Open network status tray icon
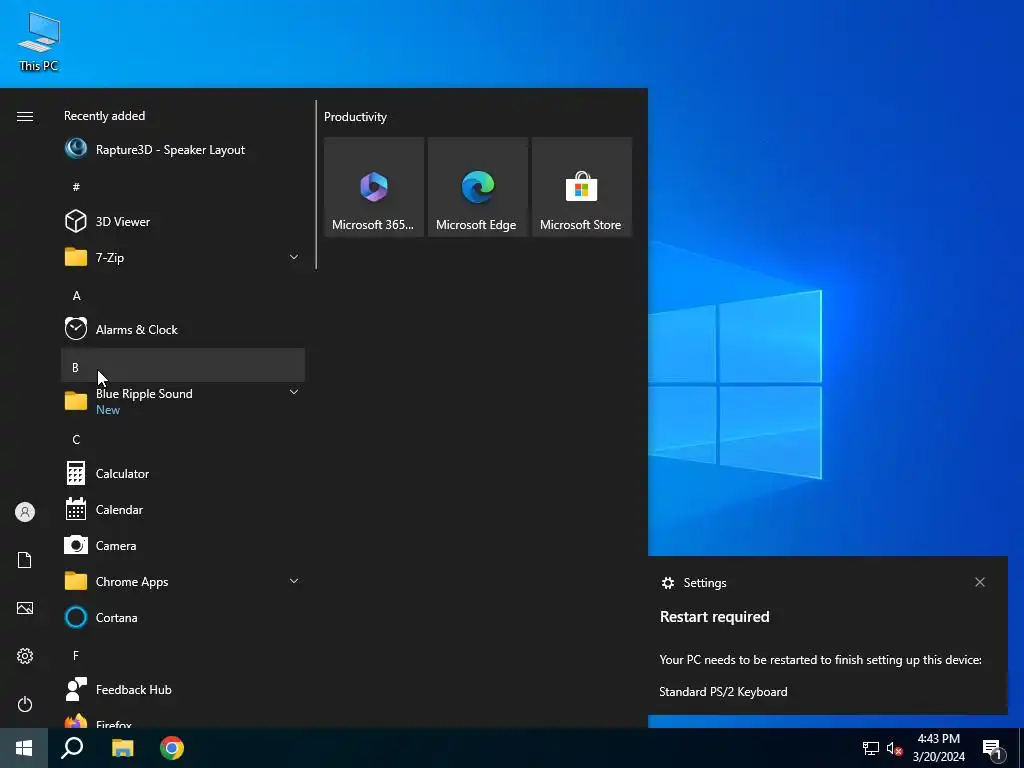This screenshot has width=1024, height=768. (871, 748)
